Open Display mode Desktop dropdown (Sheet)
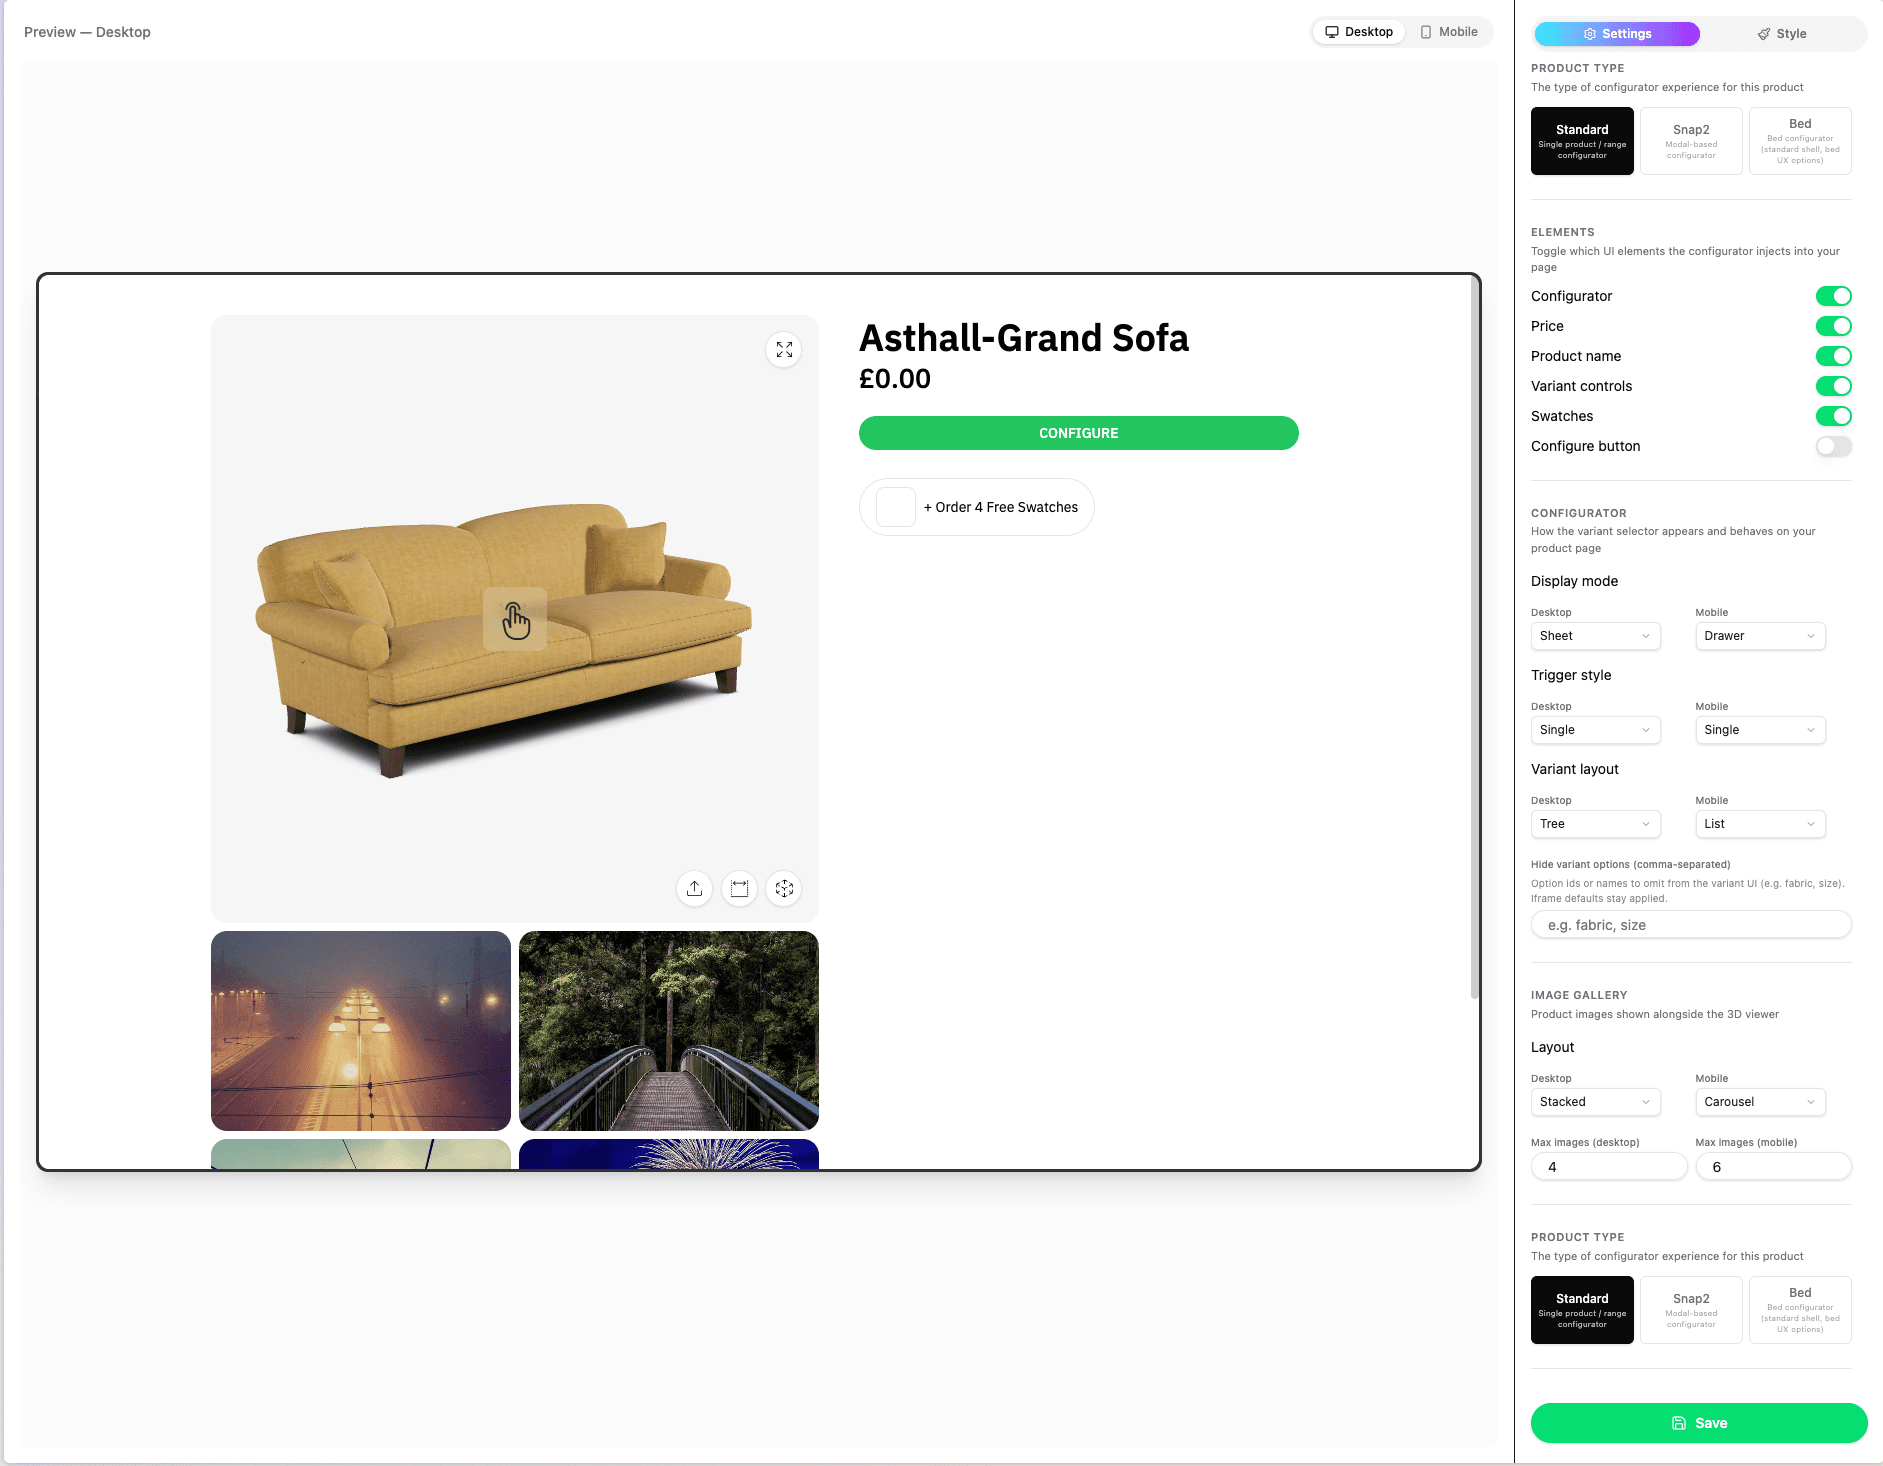This screenshot has height=1466, width=1883. tap(1596, 636)
